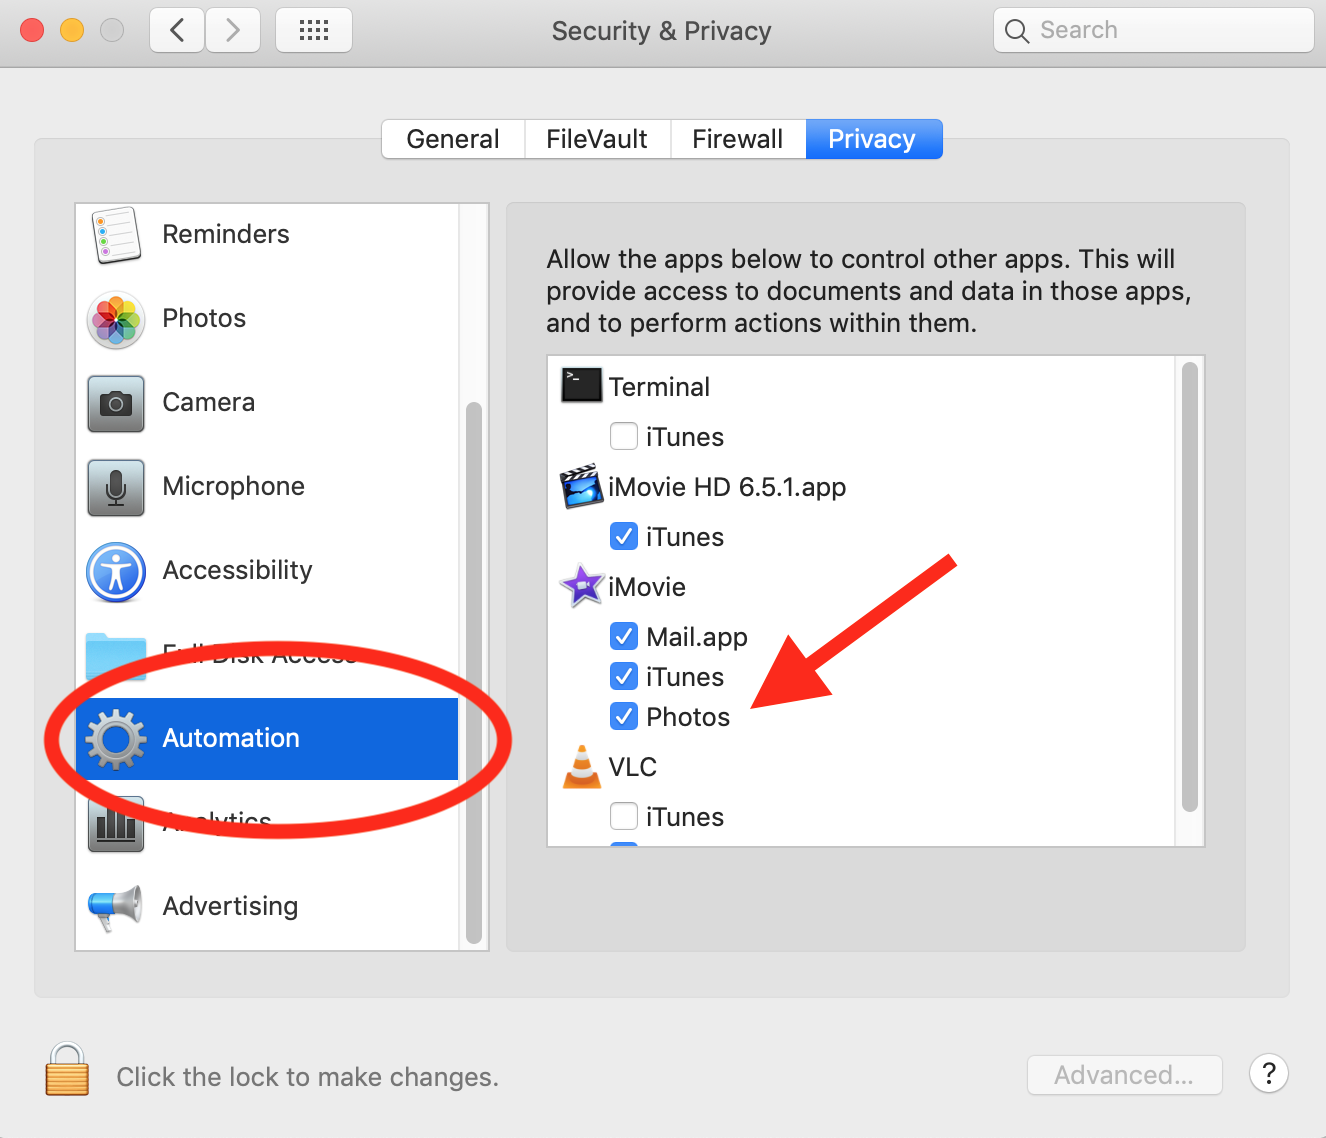
Task: Enable iTunes checkbox under Terminal
Action: 624,436
